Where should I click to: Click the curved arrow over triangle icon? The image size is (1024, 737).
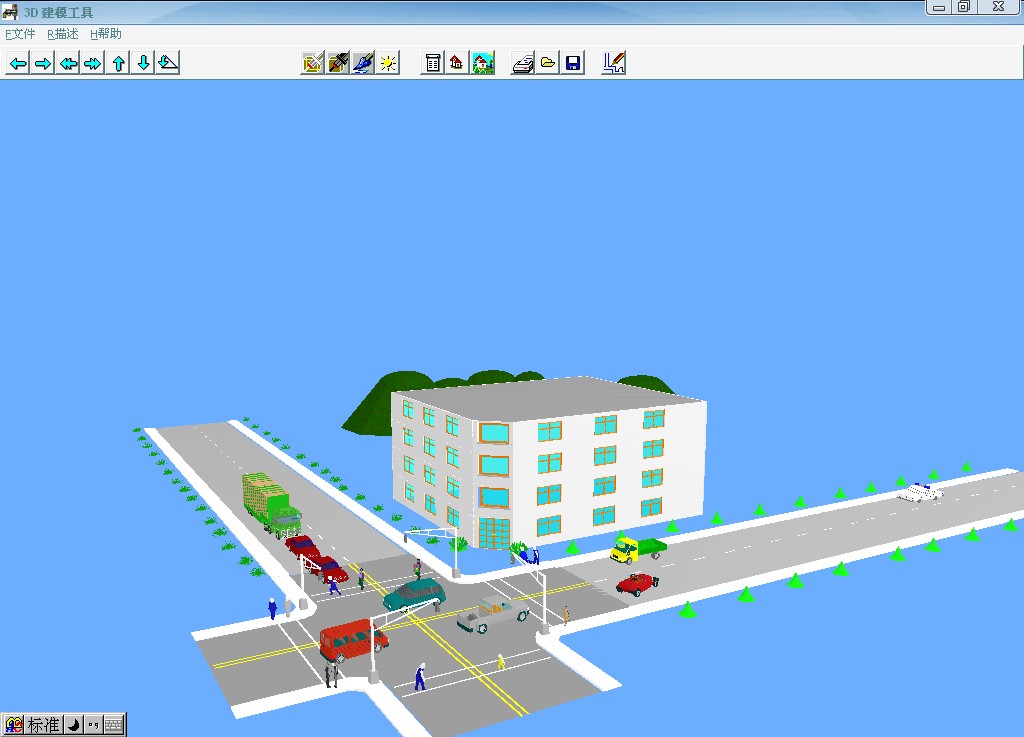[x=168, y=63]
